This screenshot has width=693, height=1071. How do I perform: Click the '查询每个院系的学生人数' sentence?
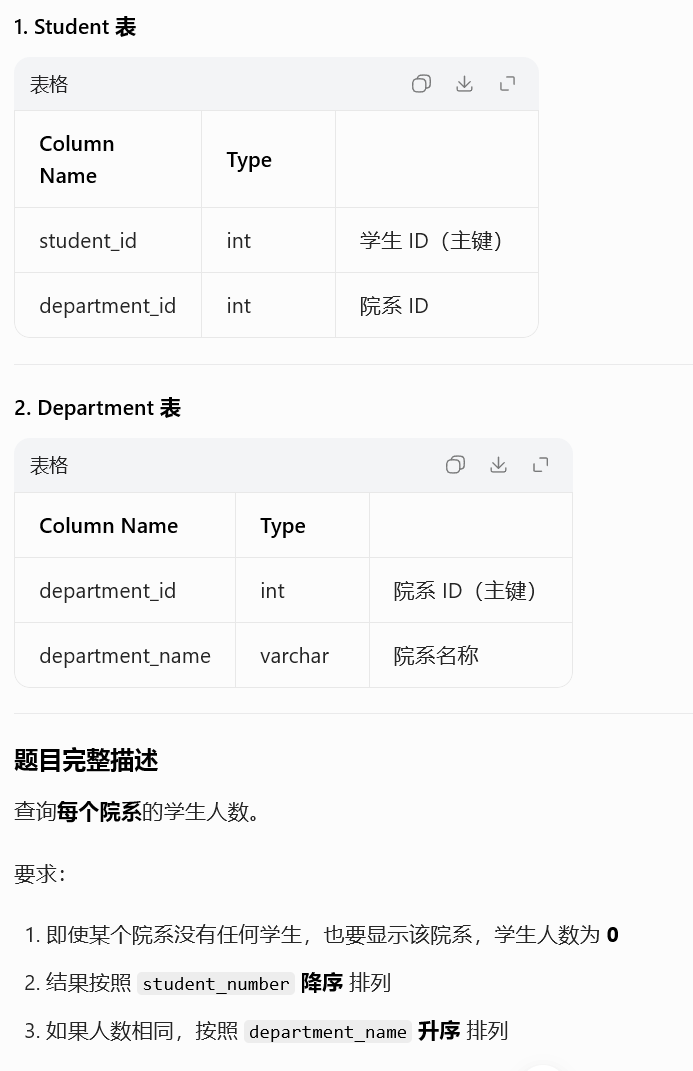click(x=137, y=811)
